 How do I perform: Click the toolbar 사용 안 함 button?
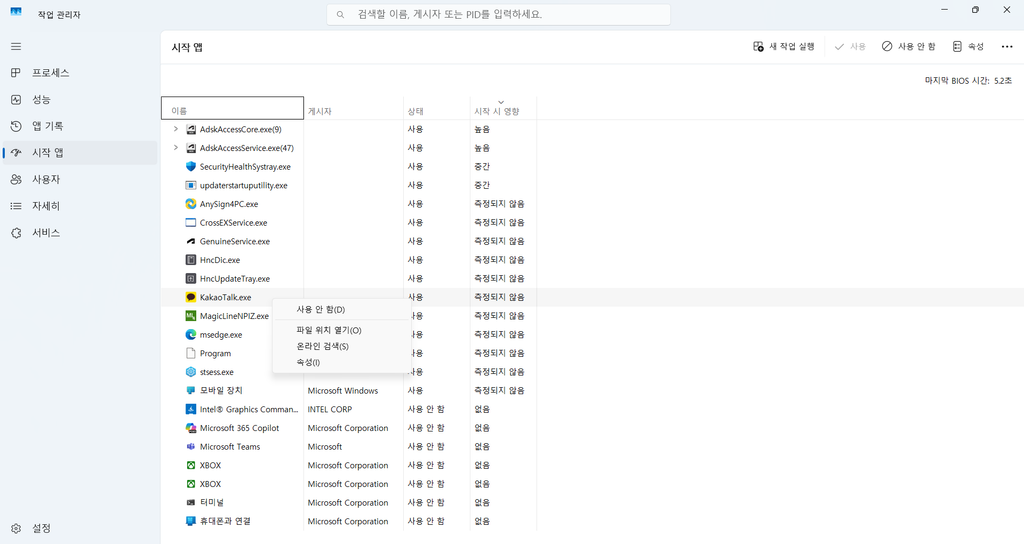(x=908, y=46)
